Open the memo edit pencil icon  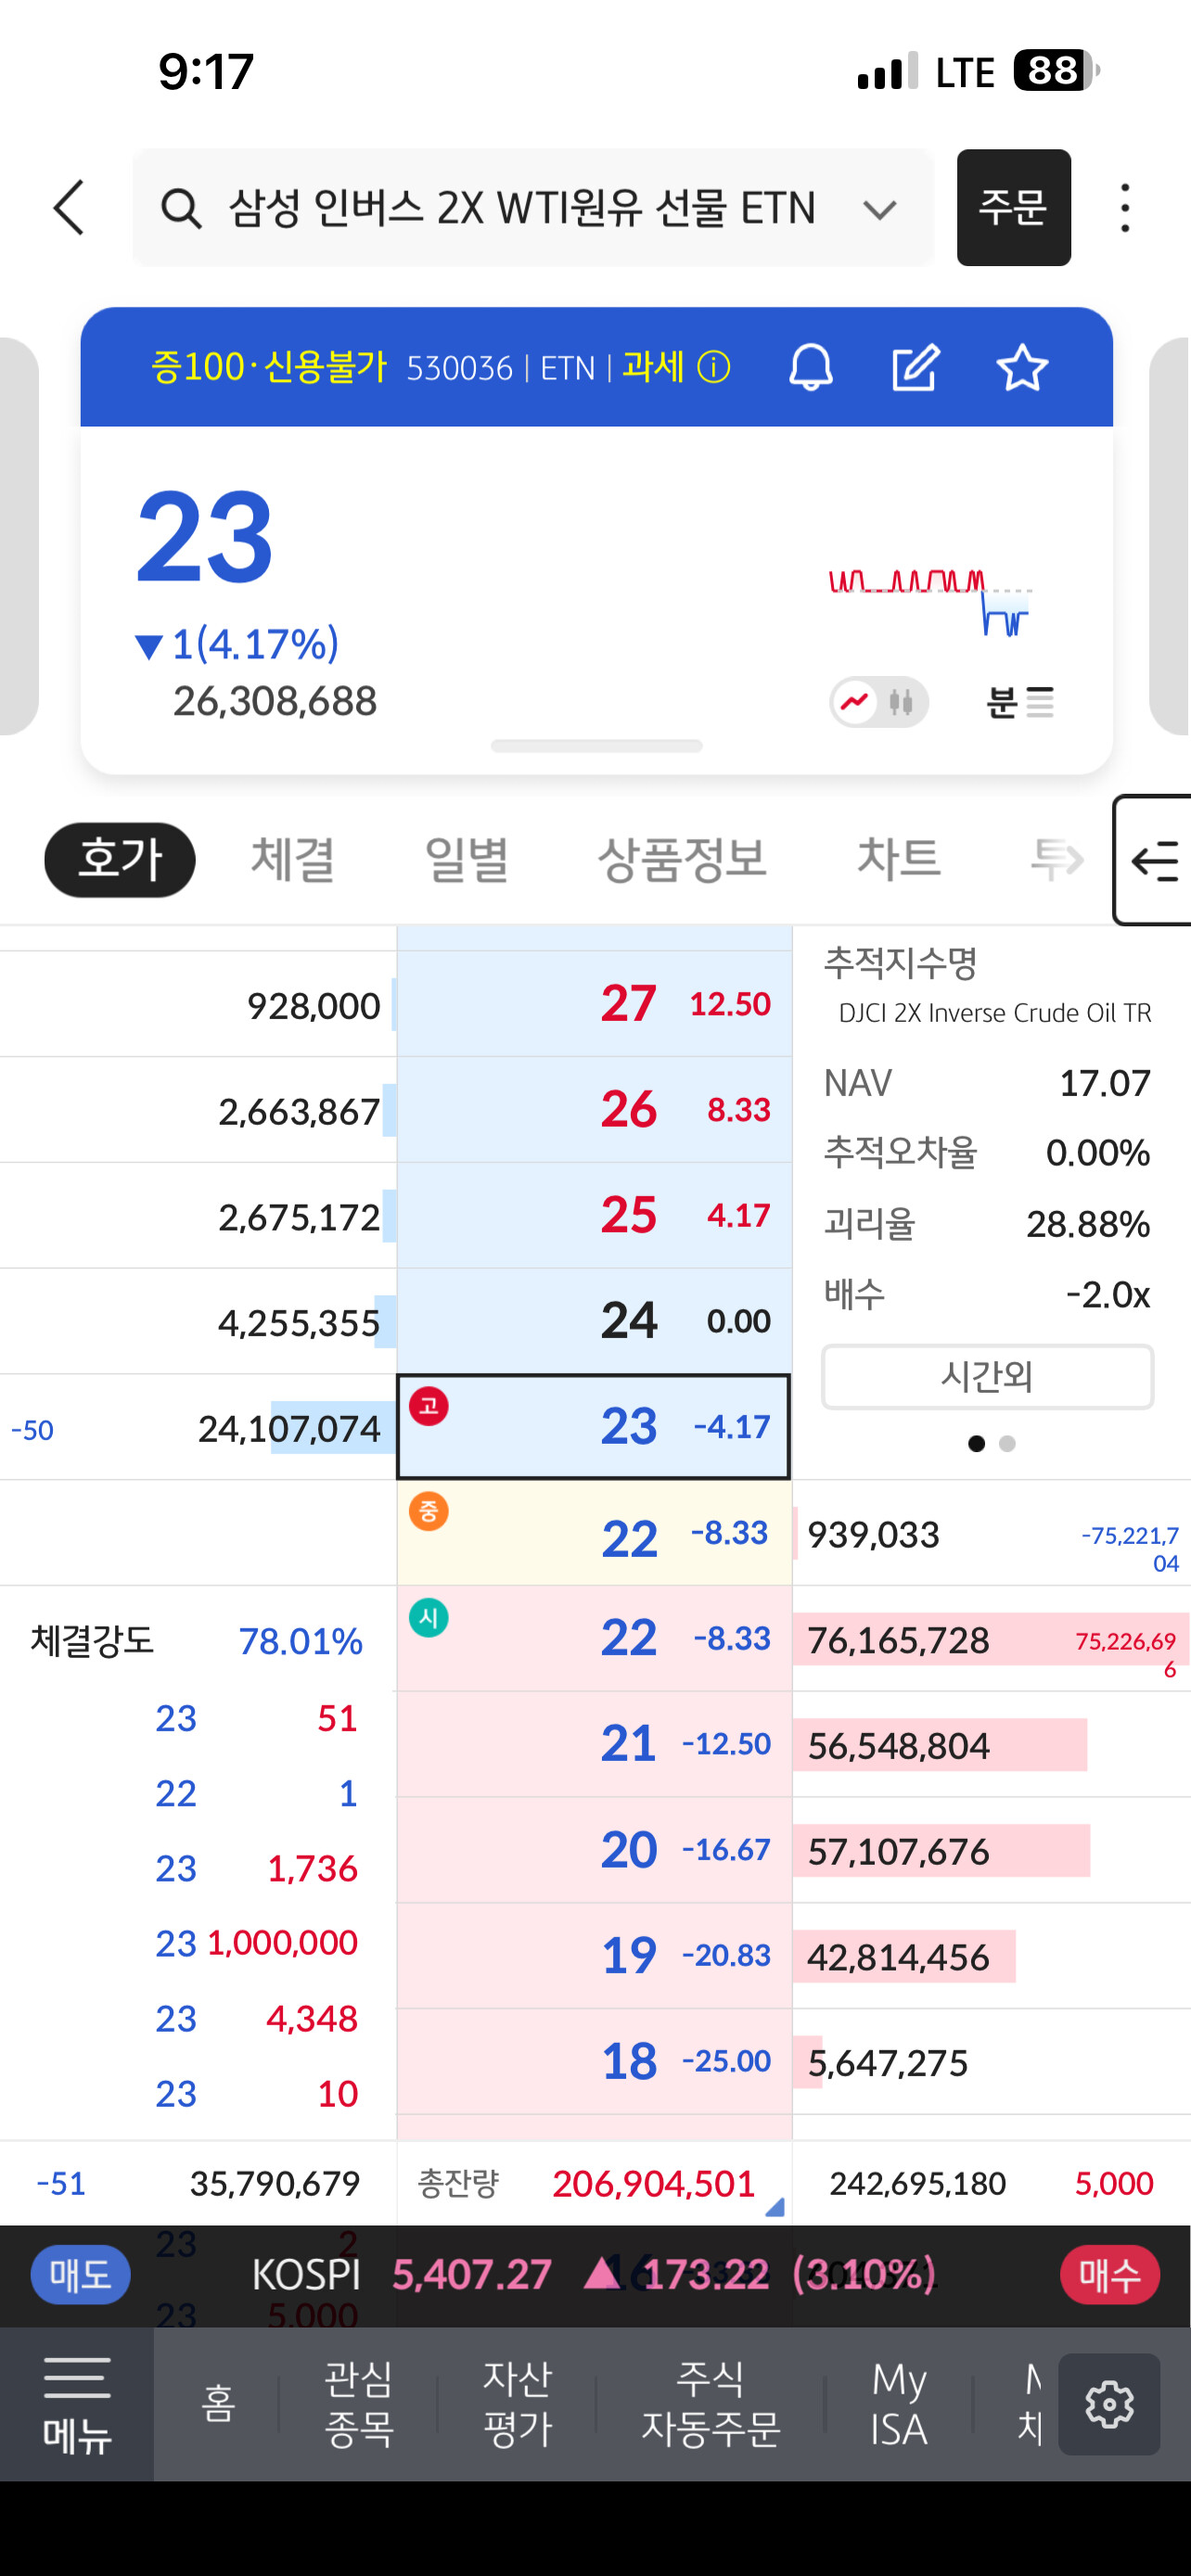(x=915, y=367)
